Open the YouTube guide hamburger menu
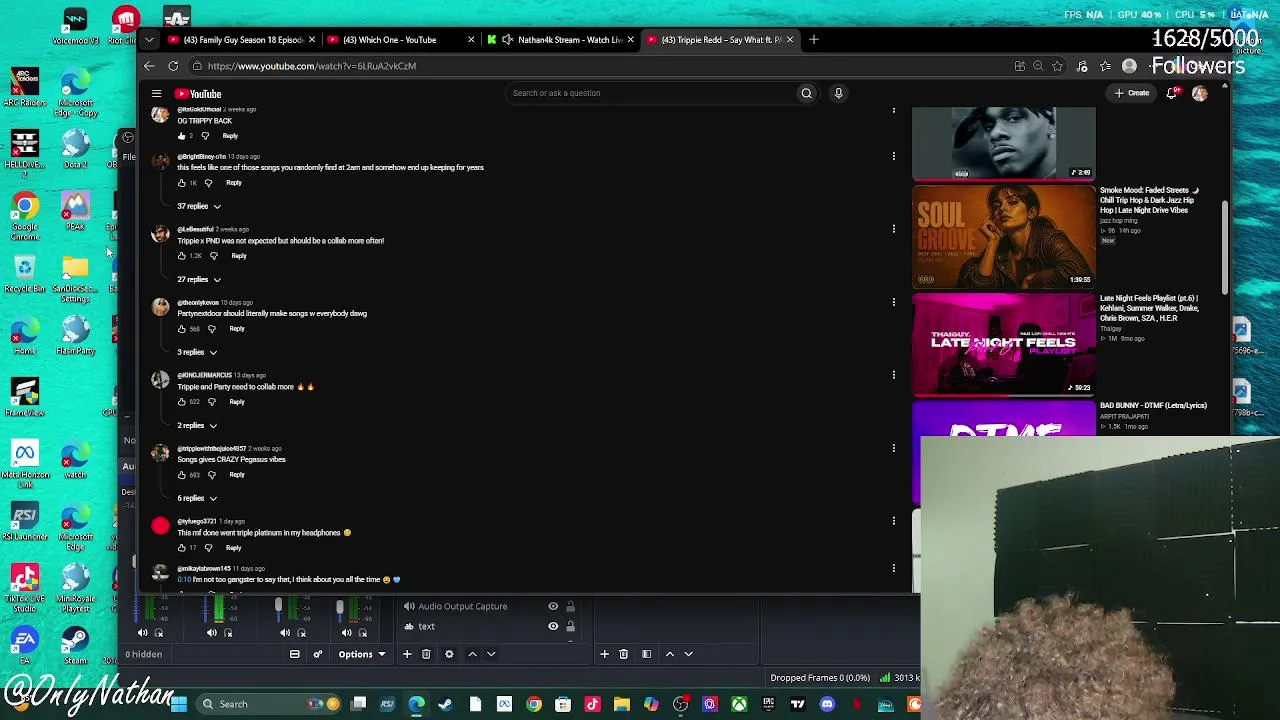Screen dimensions: 1280x720 coord(156,93)
